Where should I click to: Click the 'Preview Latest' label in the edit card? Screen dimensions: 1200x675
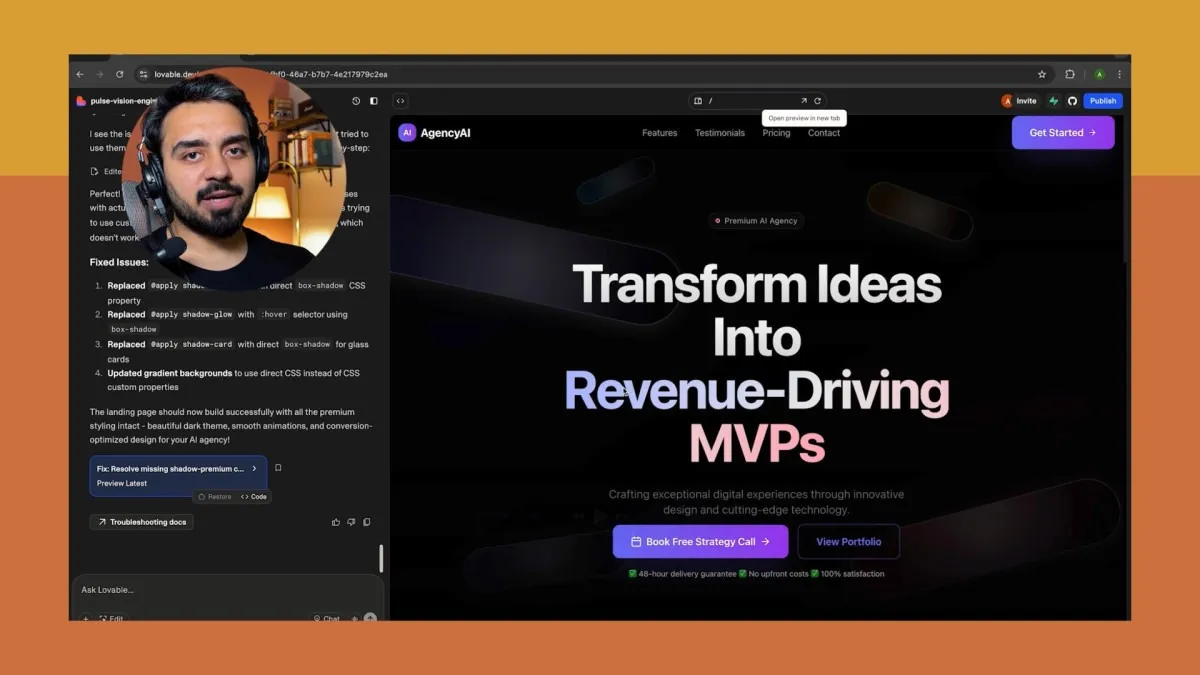[122, 483]
